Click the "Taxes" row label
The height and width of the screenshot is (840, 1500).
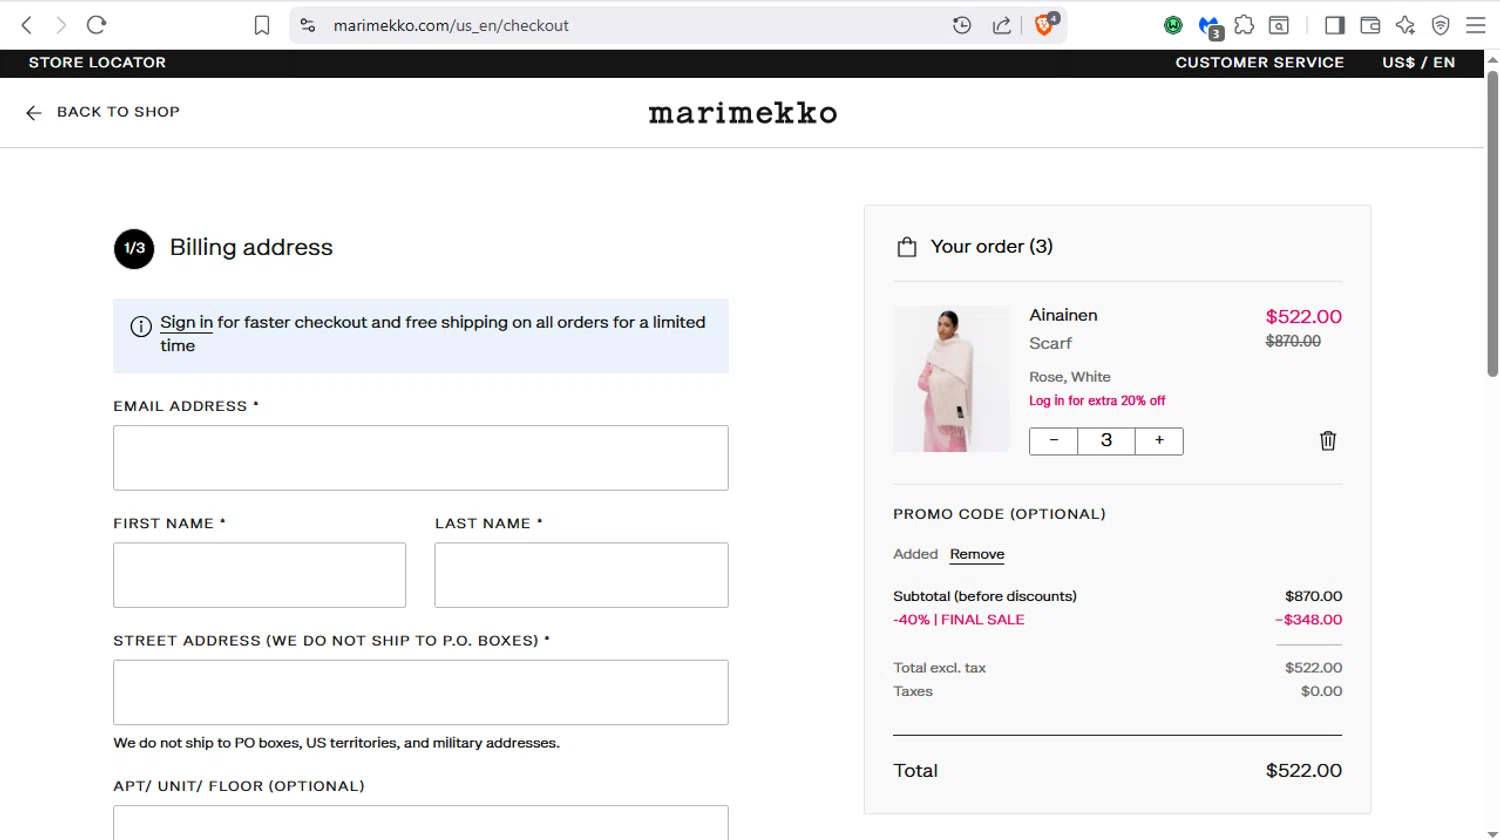(x=913, y=691)
